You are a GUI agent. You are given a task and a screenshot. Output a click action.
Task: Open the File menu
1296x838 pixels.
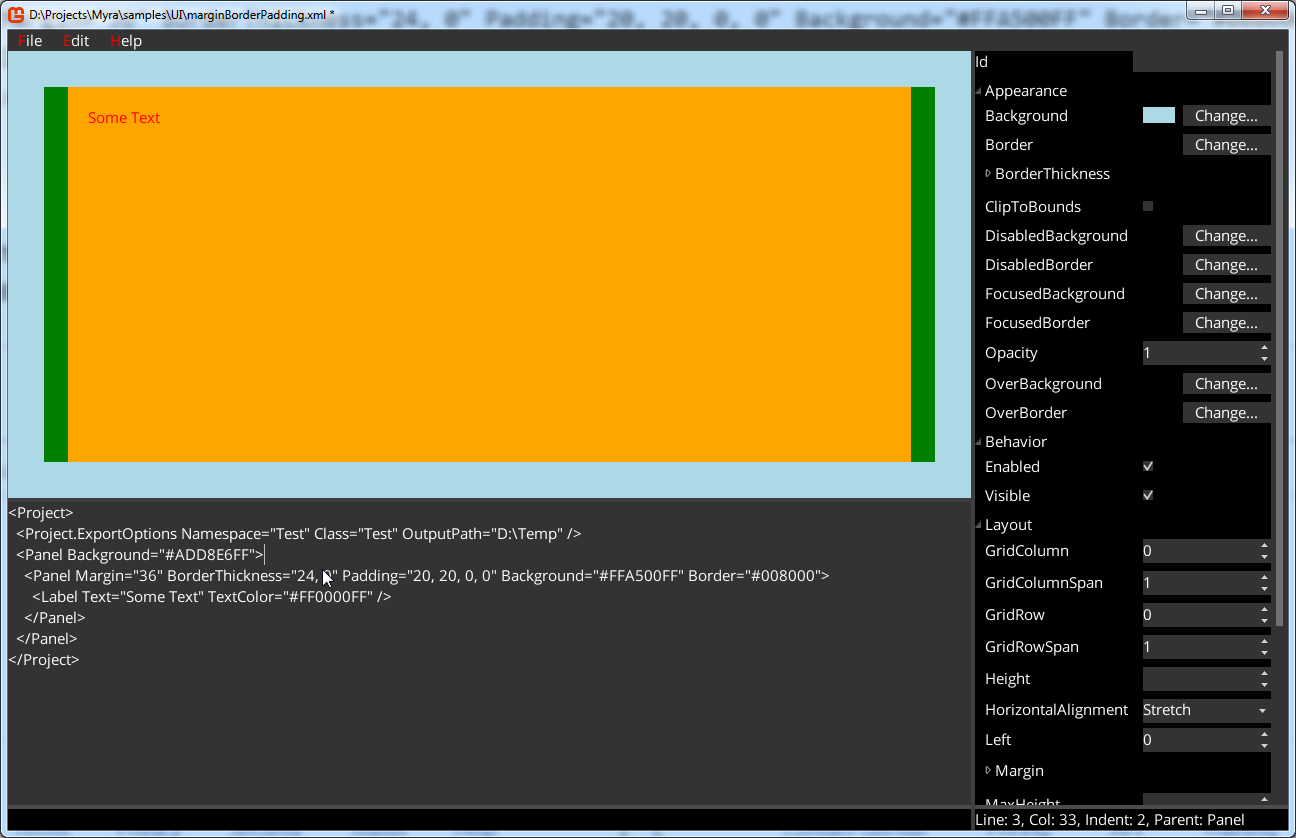(30, 41)
